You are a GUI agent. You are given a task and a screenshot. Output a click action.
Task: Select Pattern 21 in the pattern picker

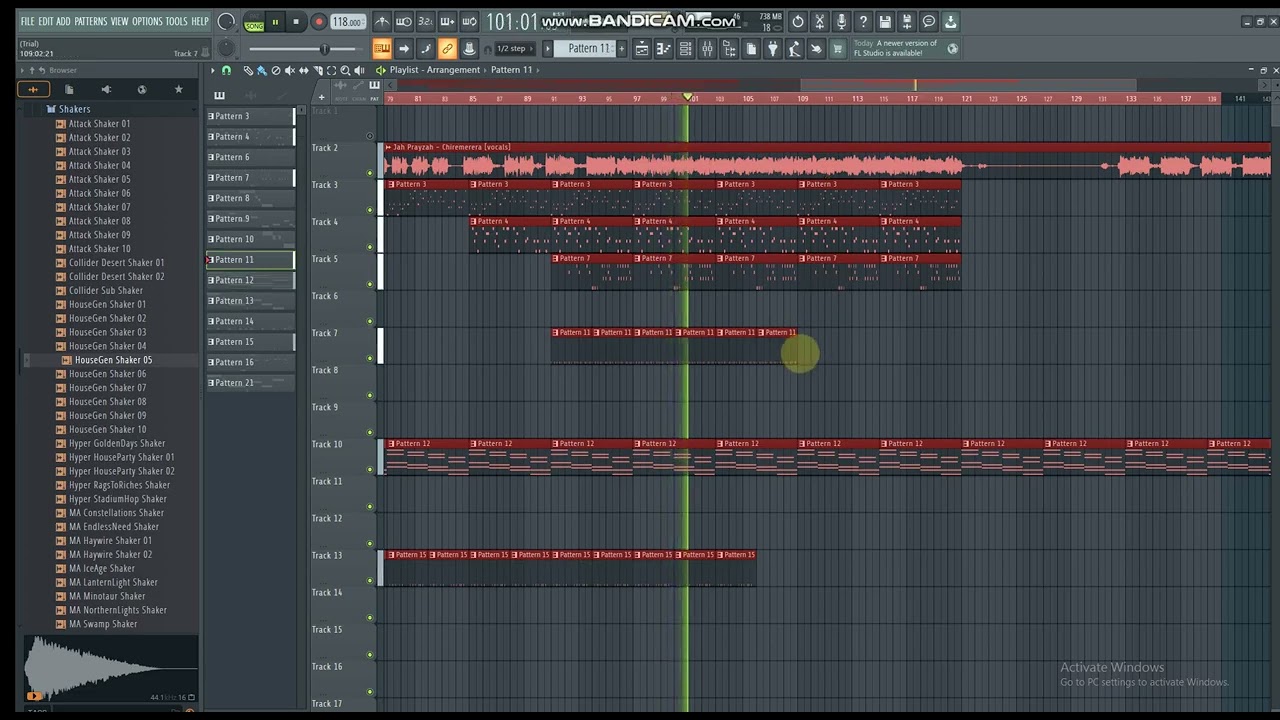[251, 383]
